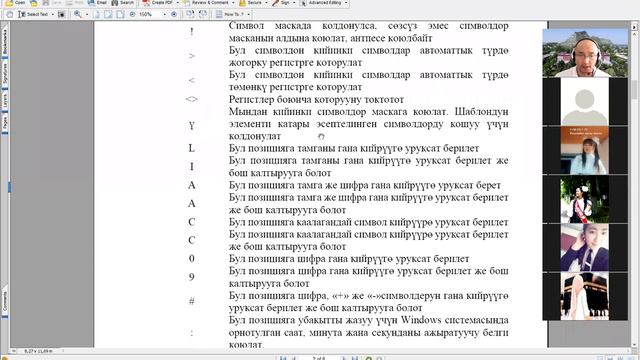
Task: Click the '9' symbol in the table
Action: [x=191, y=277]
